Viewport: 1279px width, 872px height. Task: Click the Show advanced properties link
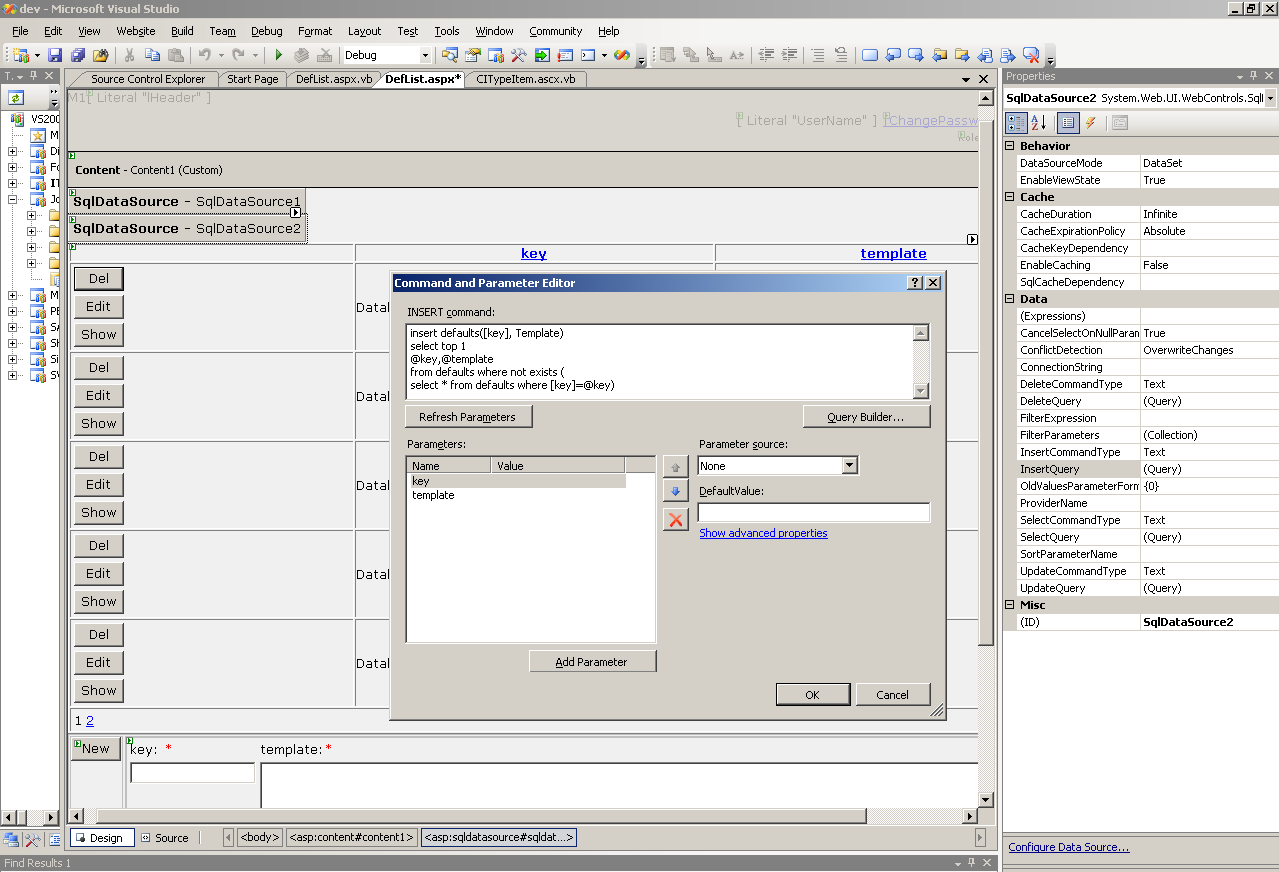click(x=763, y=533)
